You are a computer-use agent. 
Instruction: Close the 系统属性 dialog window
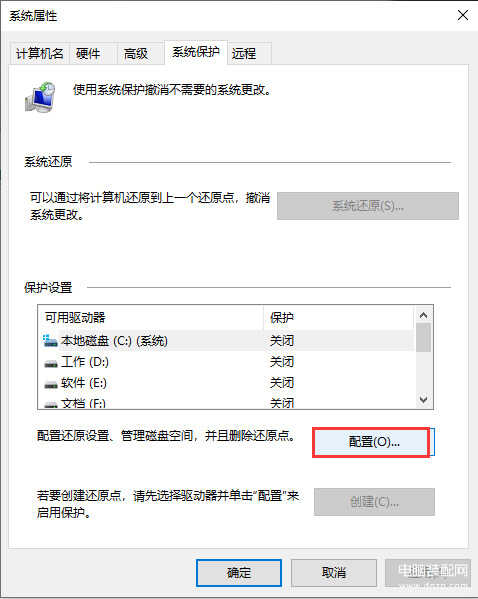463,16
